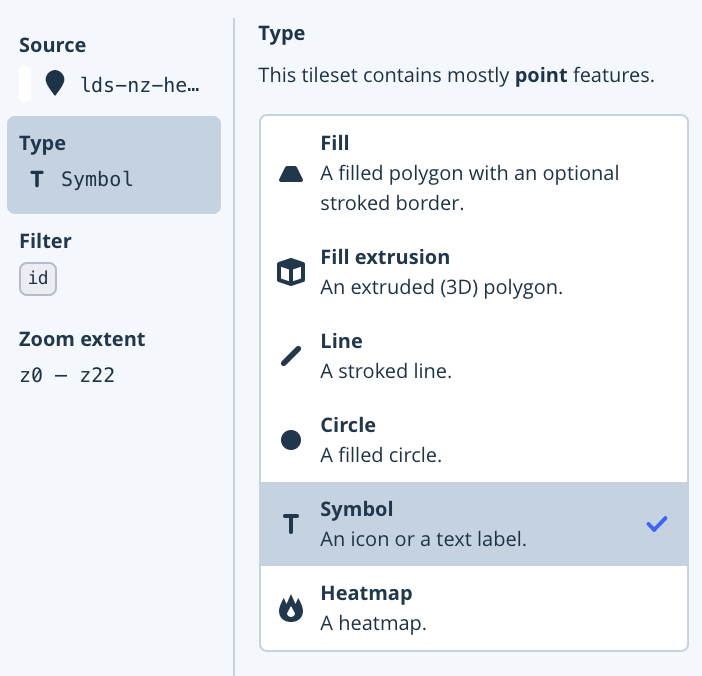Click the id filter tag
702x676 pixels.
38,278
